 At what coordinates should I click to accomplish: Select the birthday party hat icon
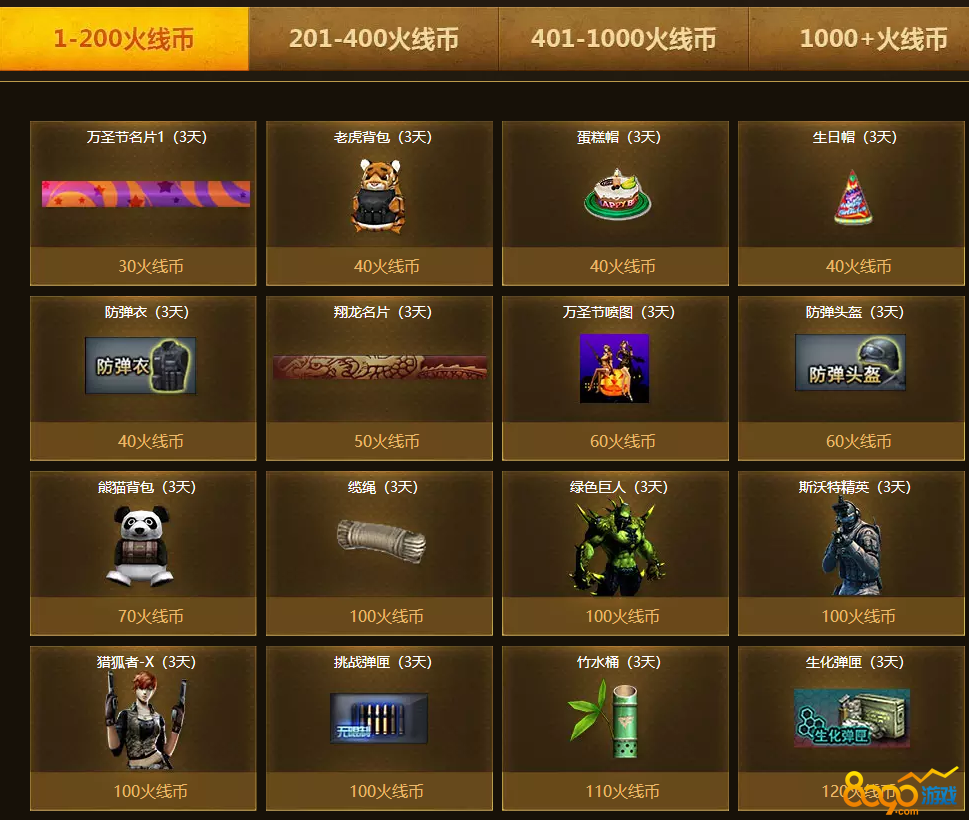853,198
